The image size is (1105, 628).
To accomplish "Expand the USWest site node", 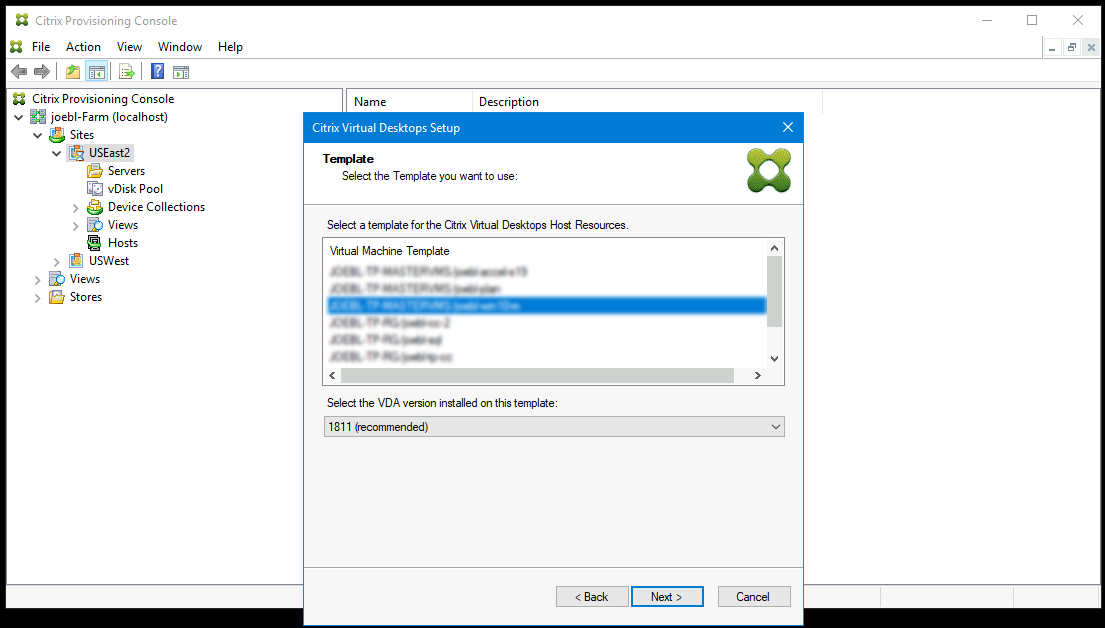I will (56, 260).
